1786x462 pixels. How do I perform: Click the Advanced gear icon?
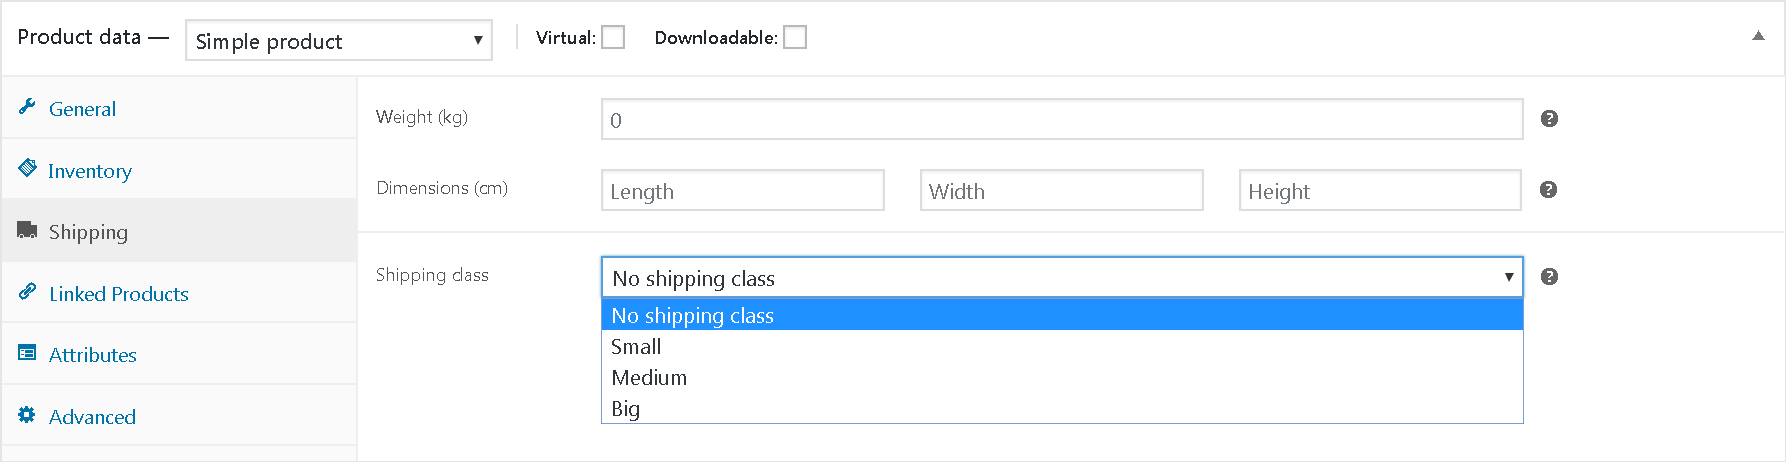[x=27, y=415]
